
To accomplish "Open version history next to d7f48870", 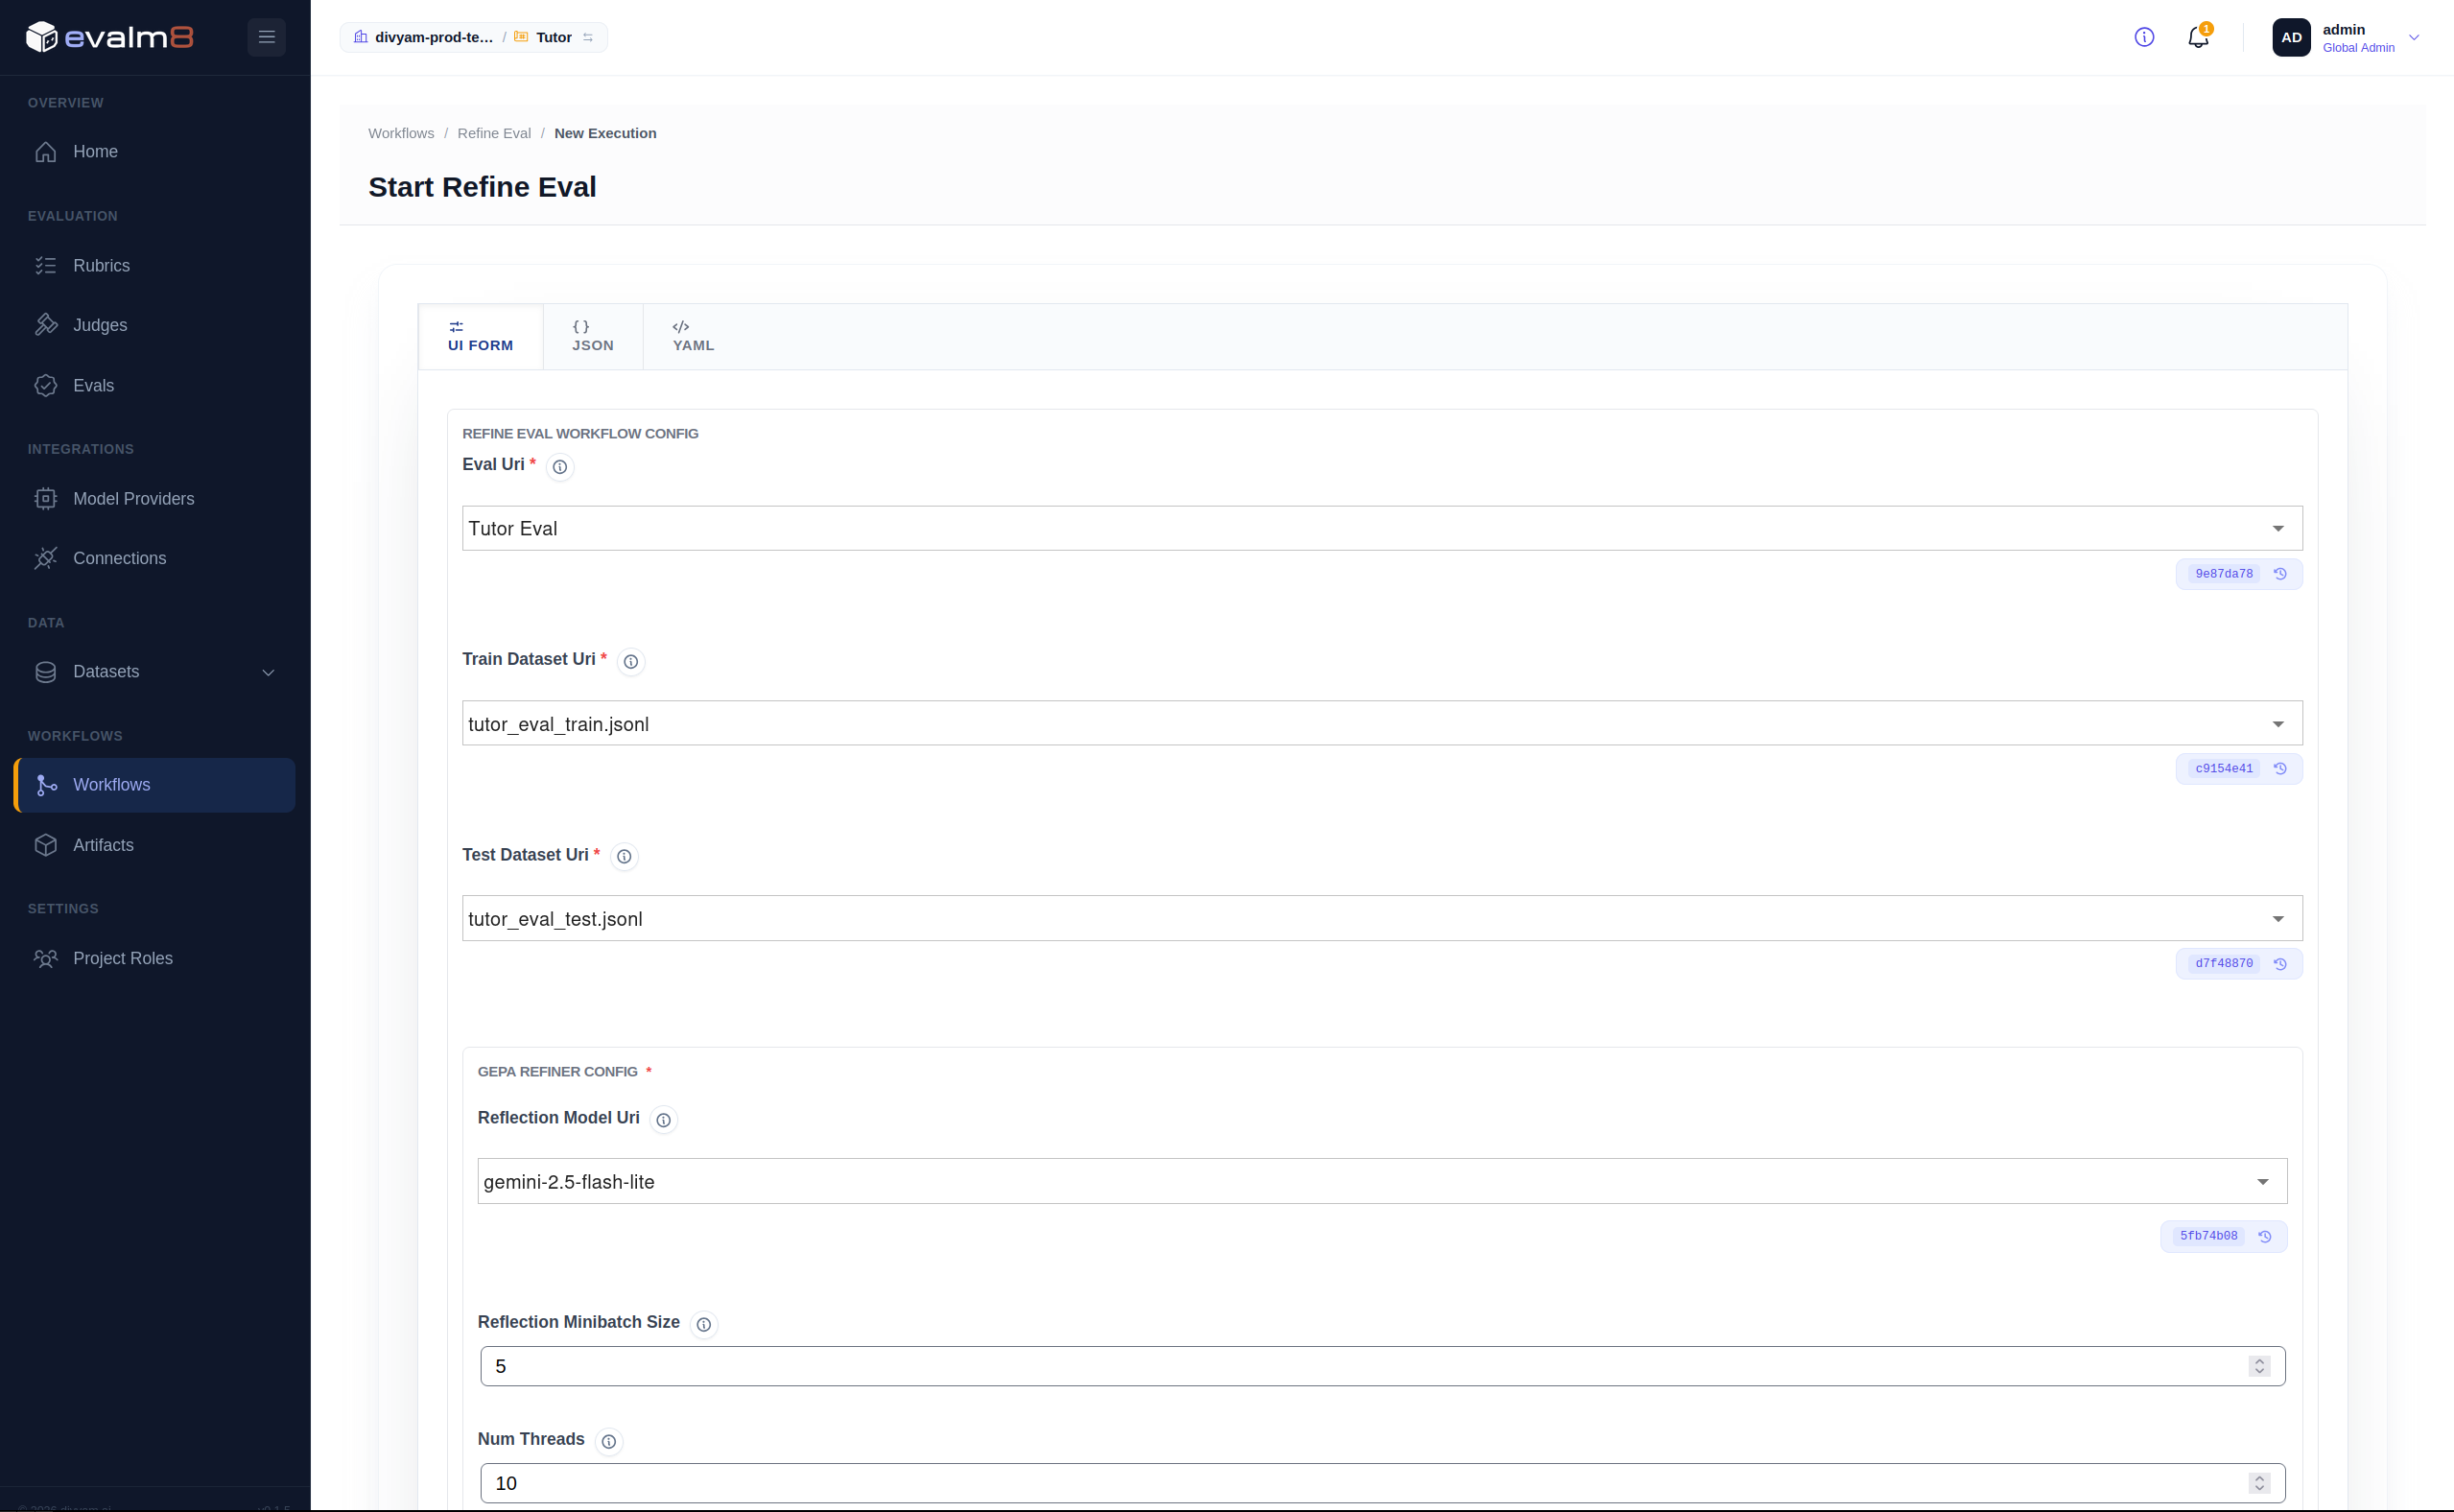I will [2280, 964].
